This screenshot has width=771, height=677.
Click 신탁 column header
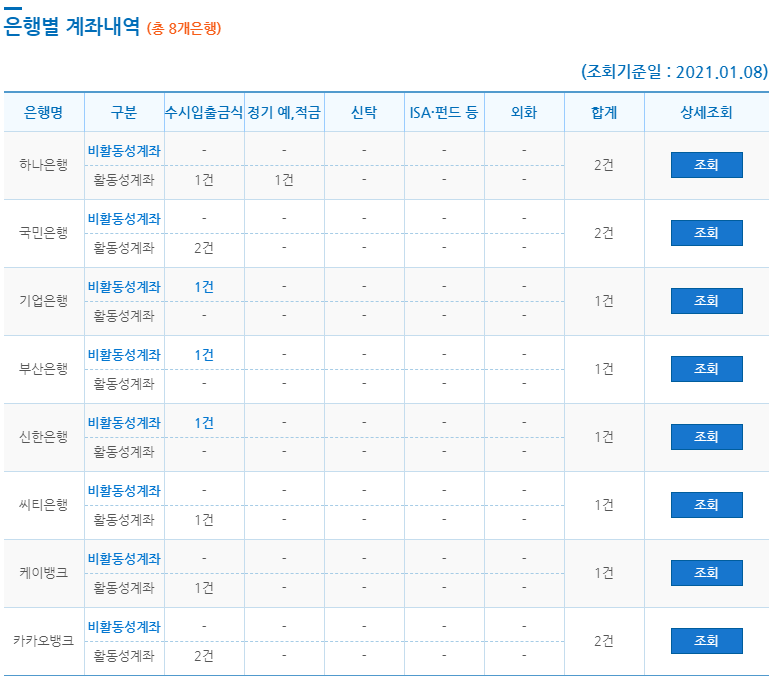pyautogui.click(x=364, y=113)
